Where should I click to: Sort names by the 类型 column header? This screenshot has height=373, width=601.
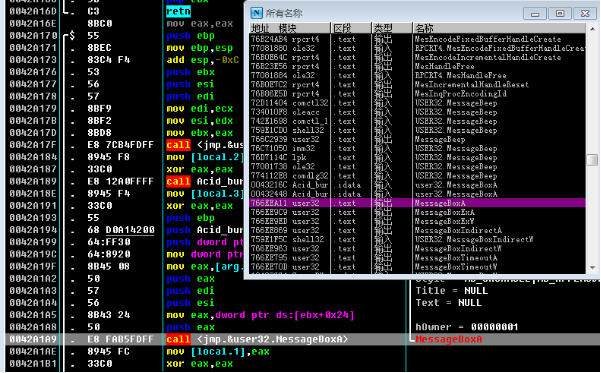click(392, 28)
